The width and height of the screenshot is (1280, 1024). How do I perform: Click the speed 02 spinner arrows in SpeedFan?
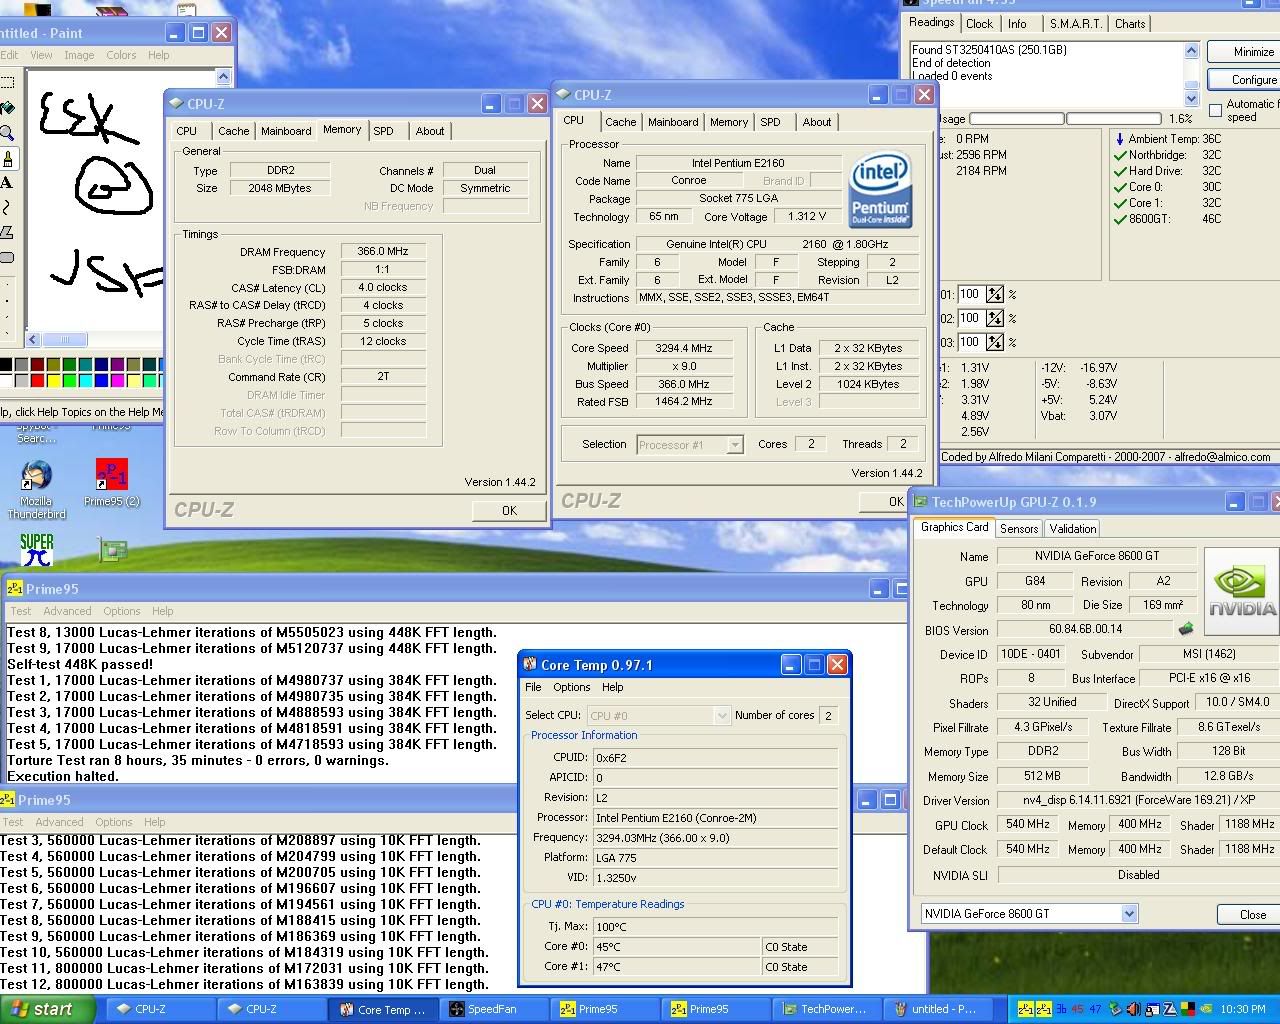[995, 318]
